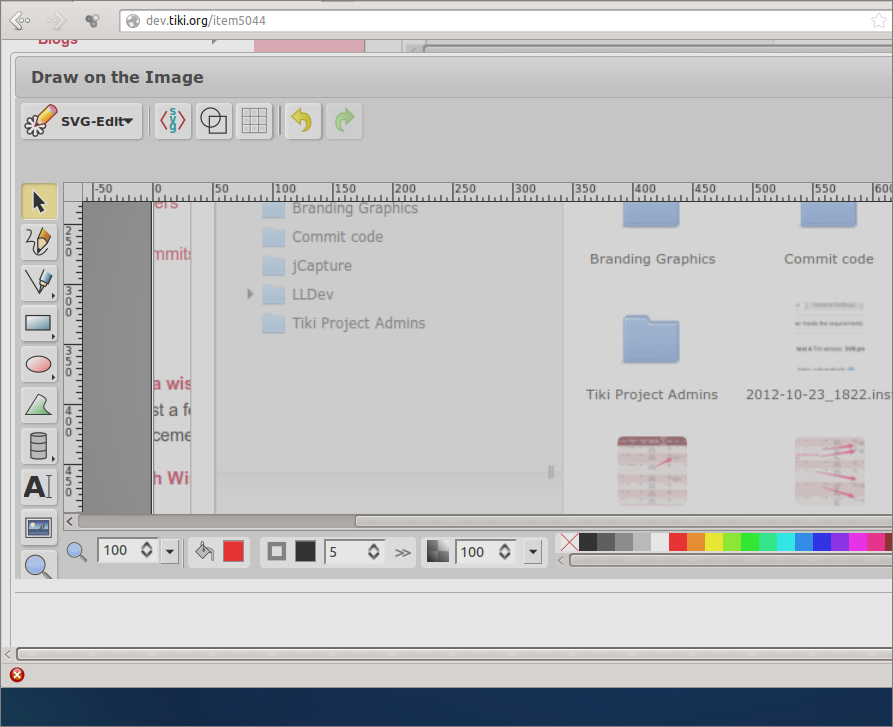Select the arrow Select tool
The image size is (893, 727).
tap(39, 202)
